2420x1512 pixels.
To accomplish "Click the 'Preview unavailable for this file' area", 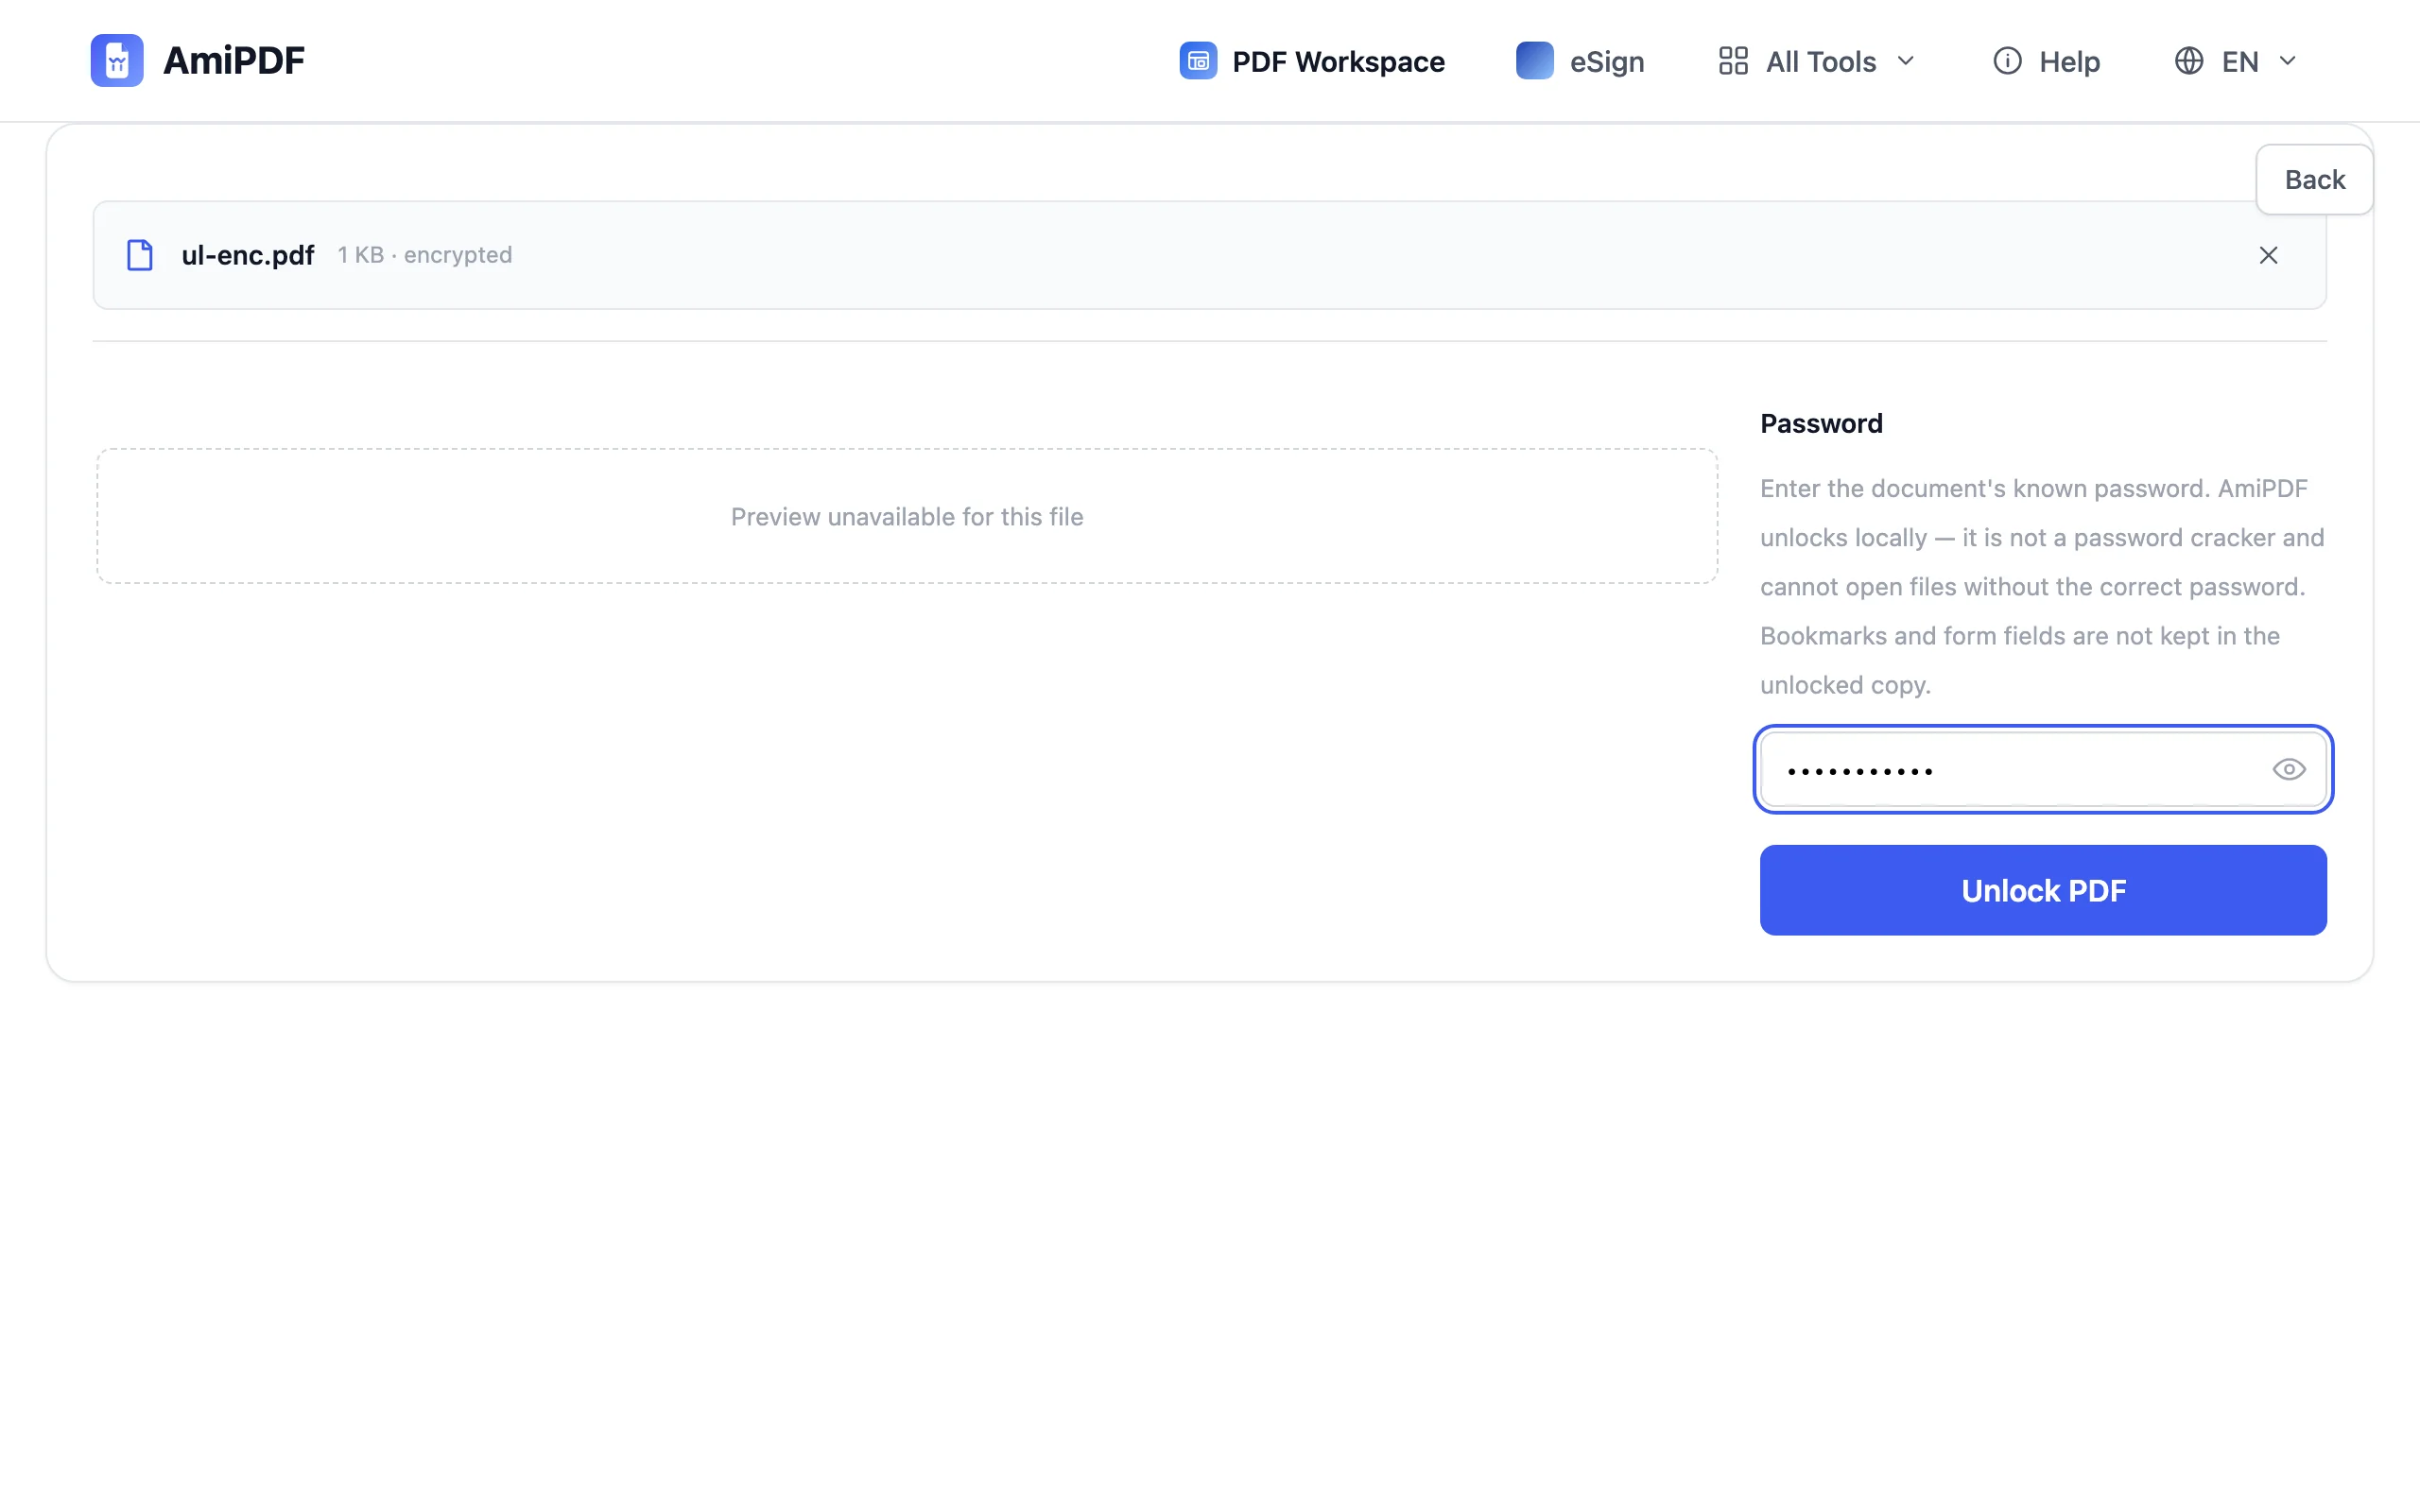I will point(907,516).
